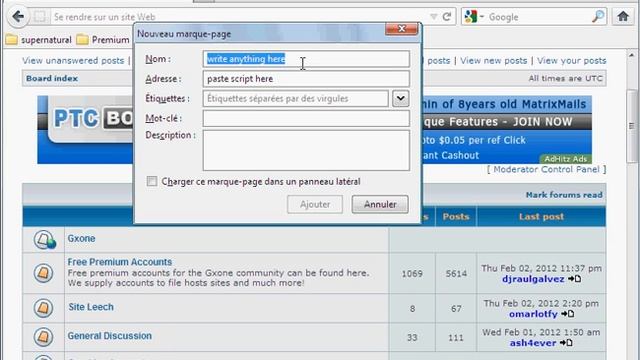Open the Gxone forum category
Screen dimensions: 640x360
pos(81,238)
